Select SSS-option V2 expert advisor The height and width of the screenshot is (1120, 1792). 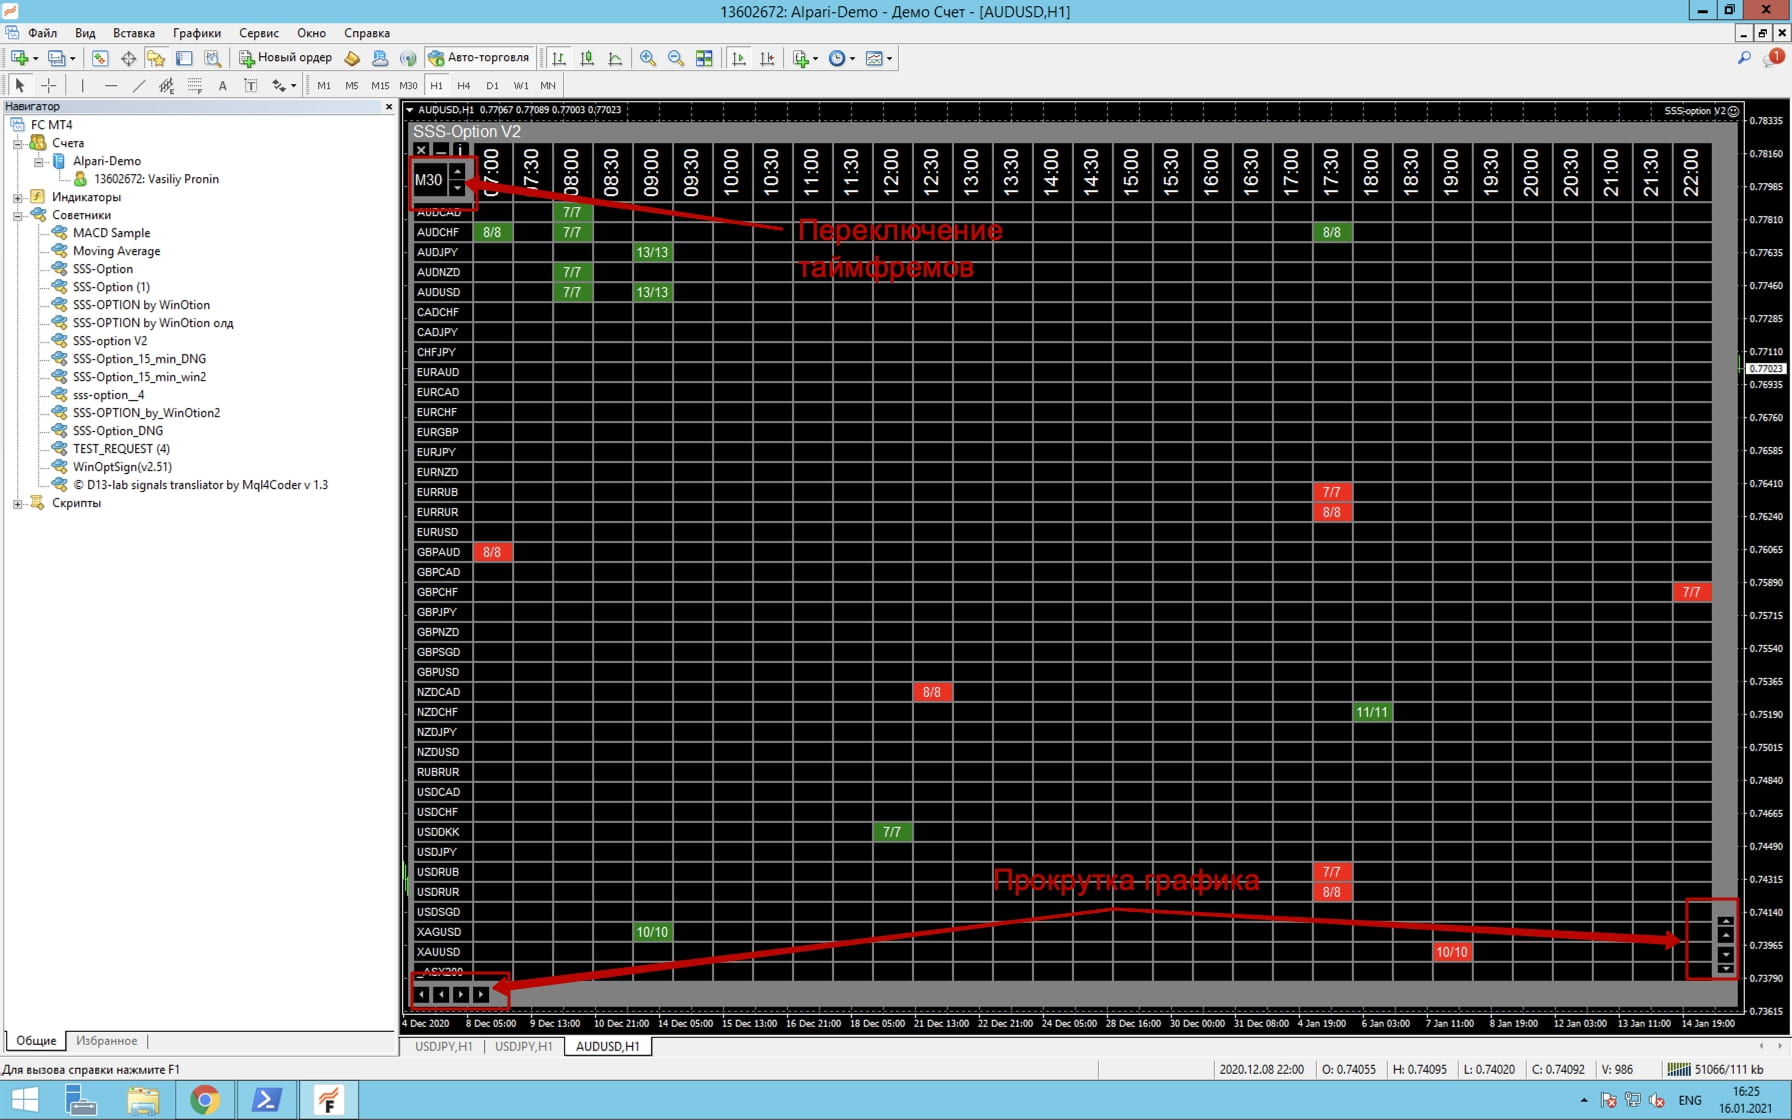tap(109, 341)
